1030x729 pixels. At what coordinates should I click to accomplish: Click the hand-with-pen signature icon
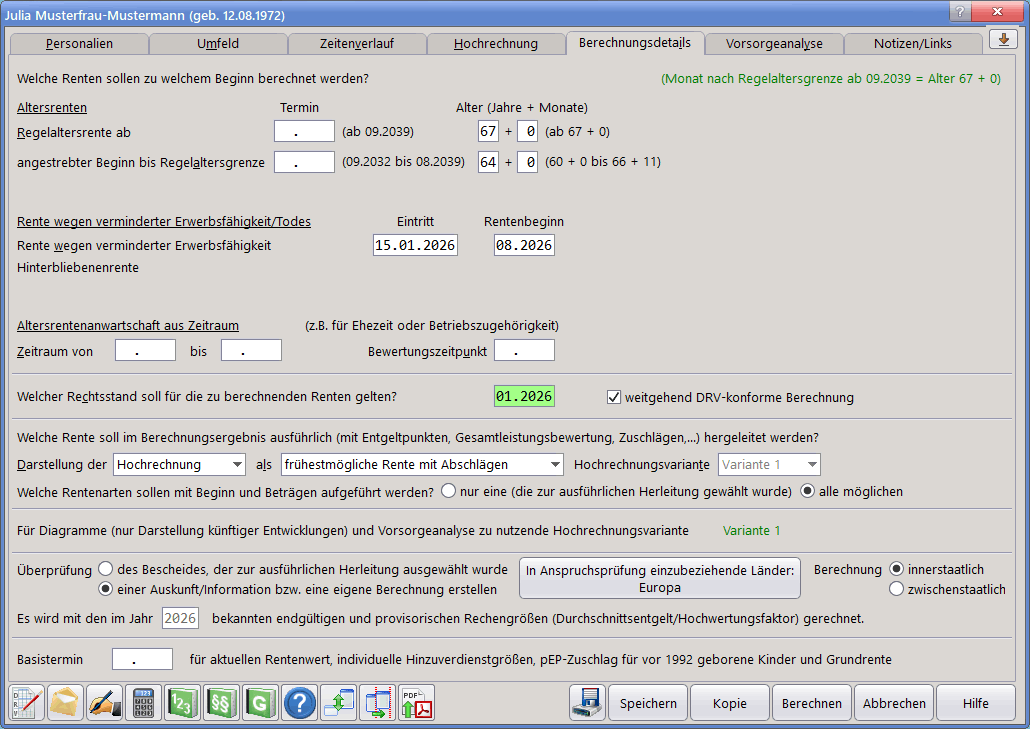tap(105, 703)
